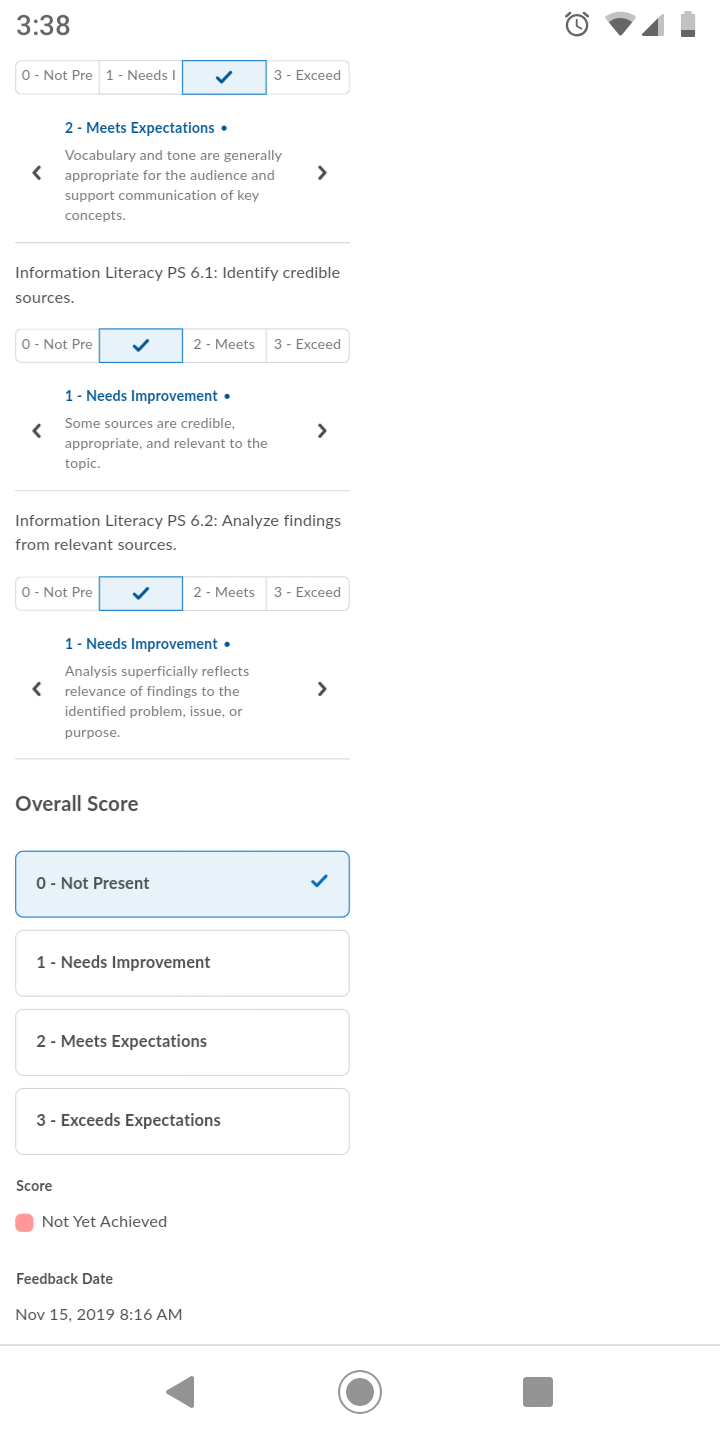This screenshot has height=1440, width=720.
Task: Choose overall score 3 - Exceeds Expectations
Action: tap(182, 1121)
